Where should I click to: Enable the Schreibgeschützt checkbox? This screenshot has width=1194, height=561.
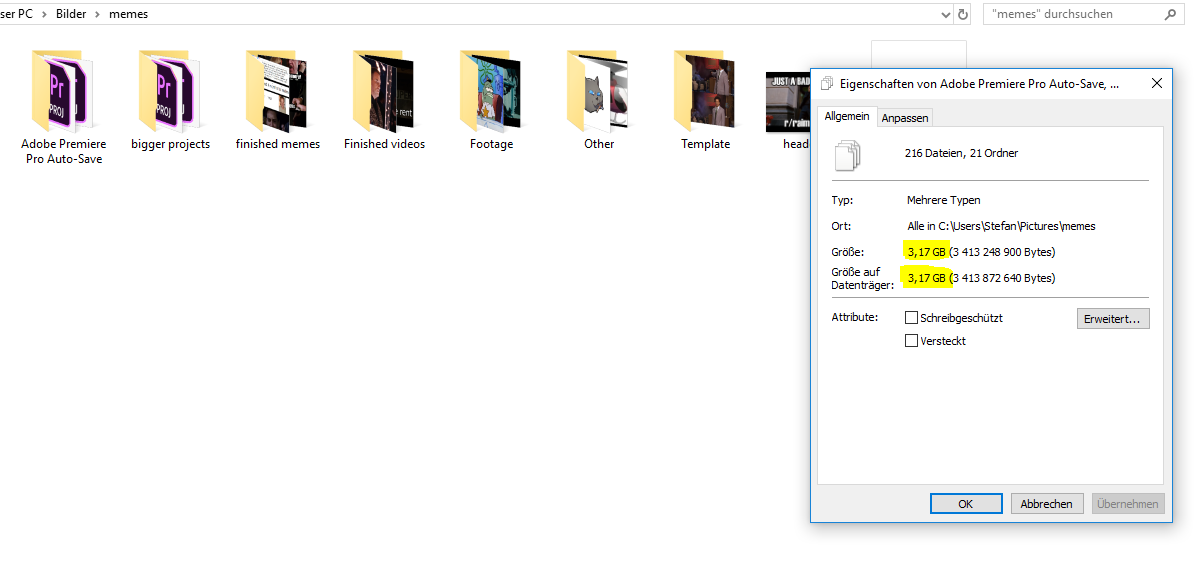pyautogui.click(x=911, y=317)
